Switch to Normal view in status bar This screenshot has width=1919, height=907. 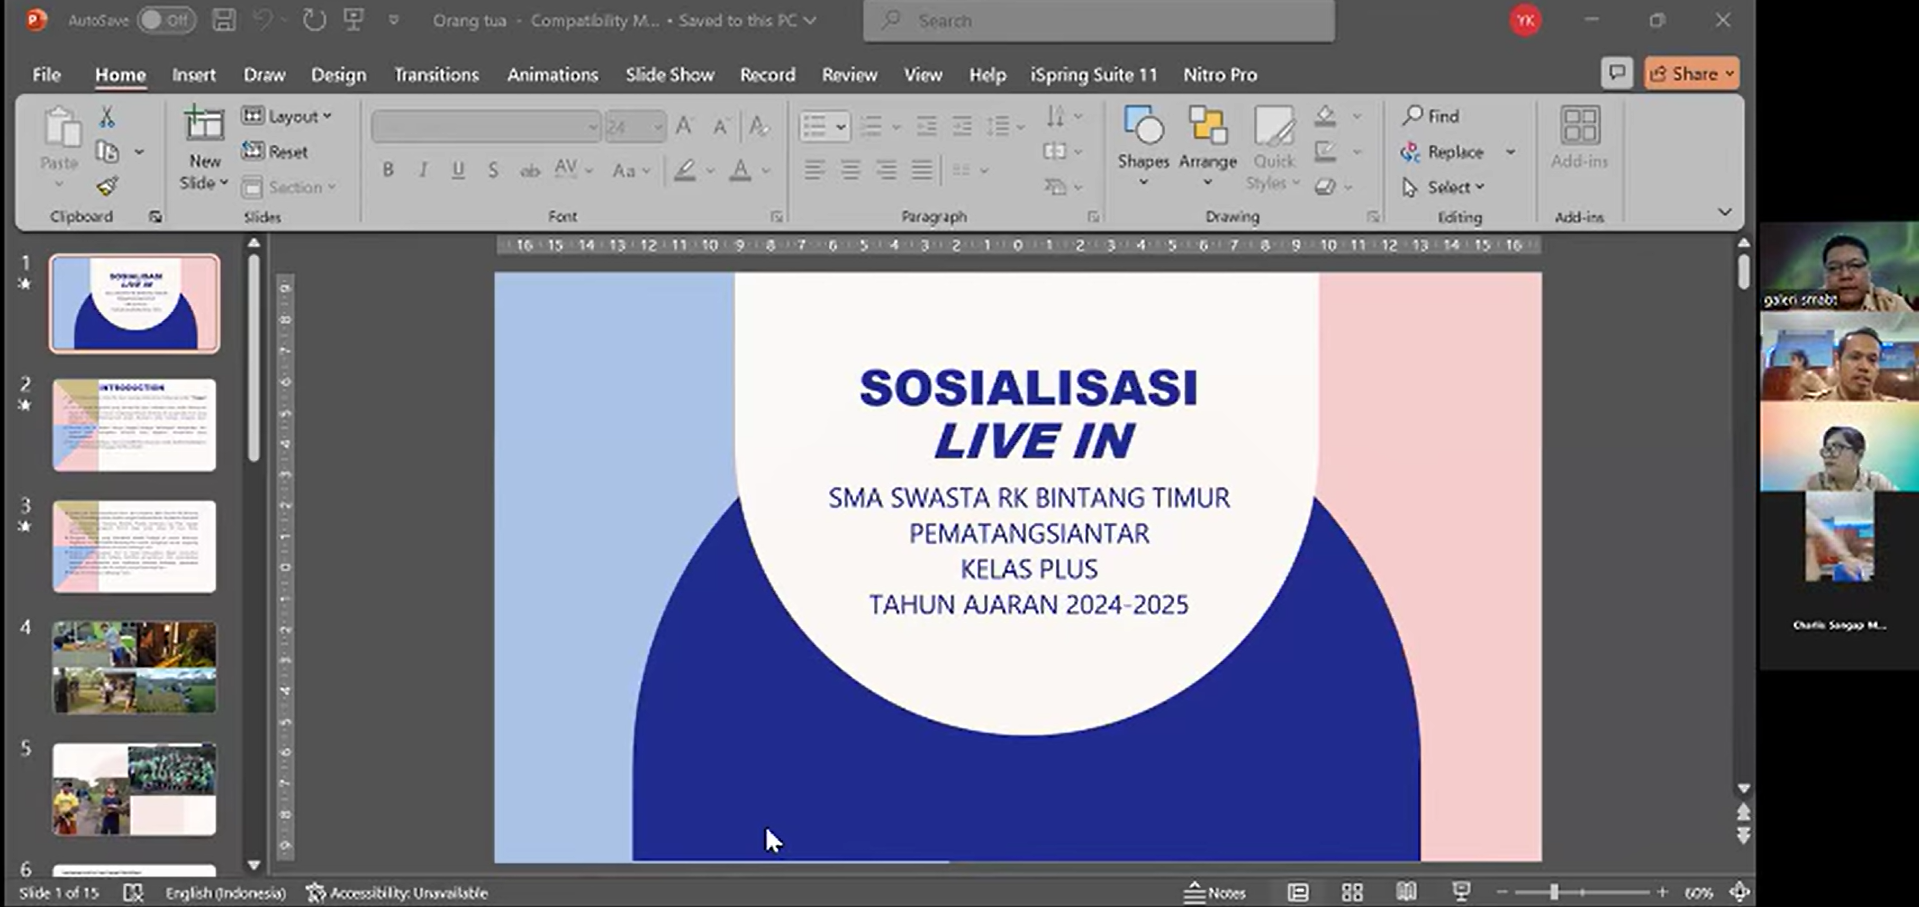(x=1298, y=892)
